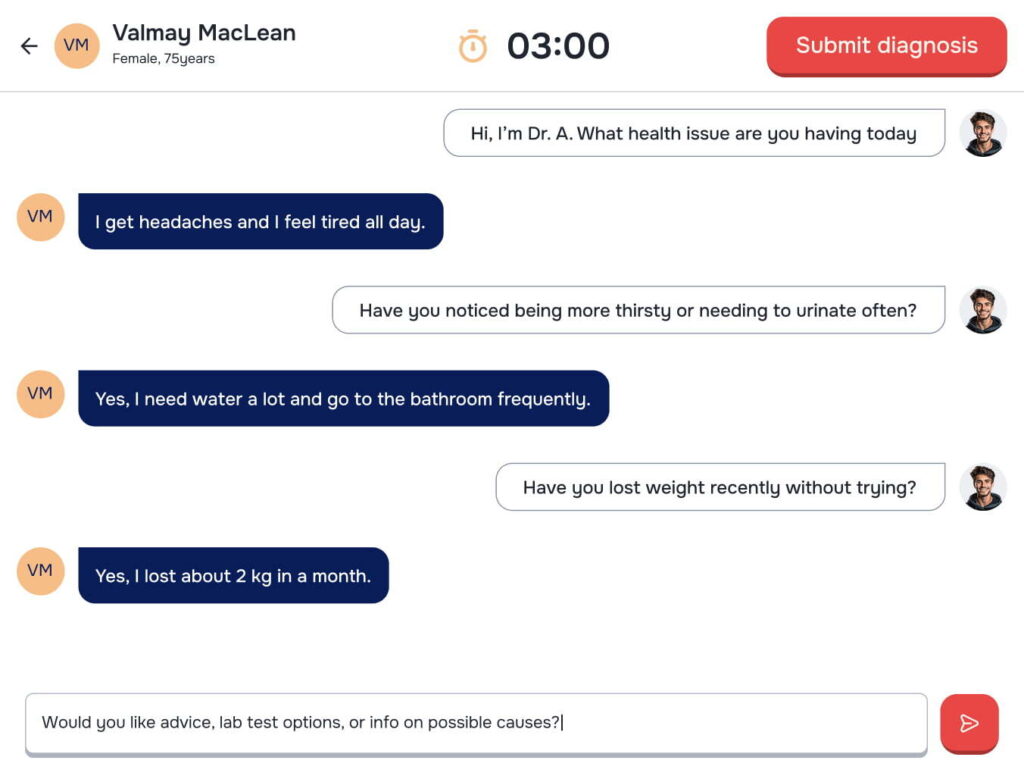Select the VM avatar beside the water reply
Image resolution: width=1024 pixels, height=779 pixels.
pos(40,394)
